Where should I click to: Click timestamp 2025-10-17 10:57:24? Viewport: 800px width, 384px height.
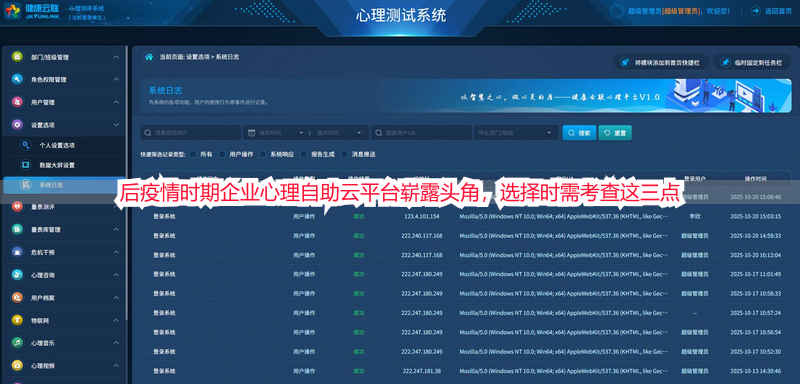click(x=755, y=313)
